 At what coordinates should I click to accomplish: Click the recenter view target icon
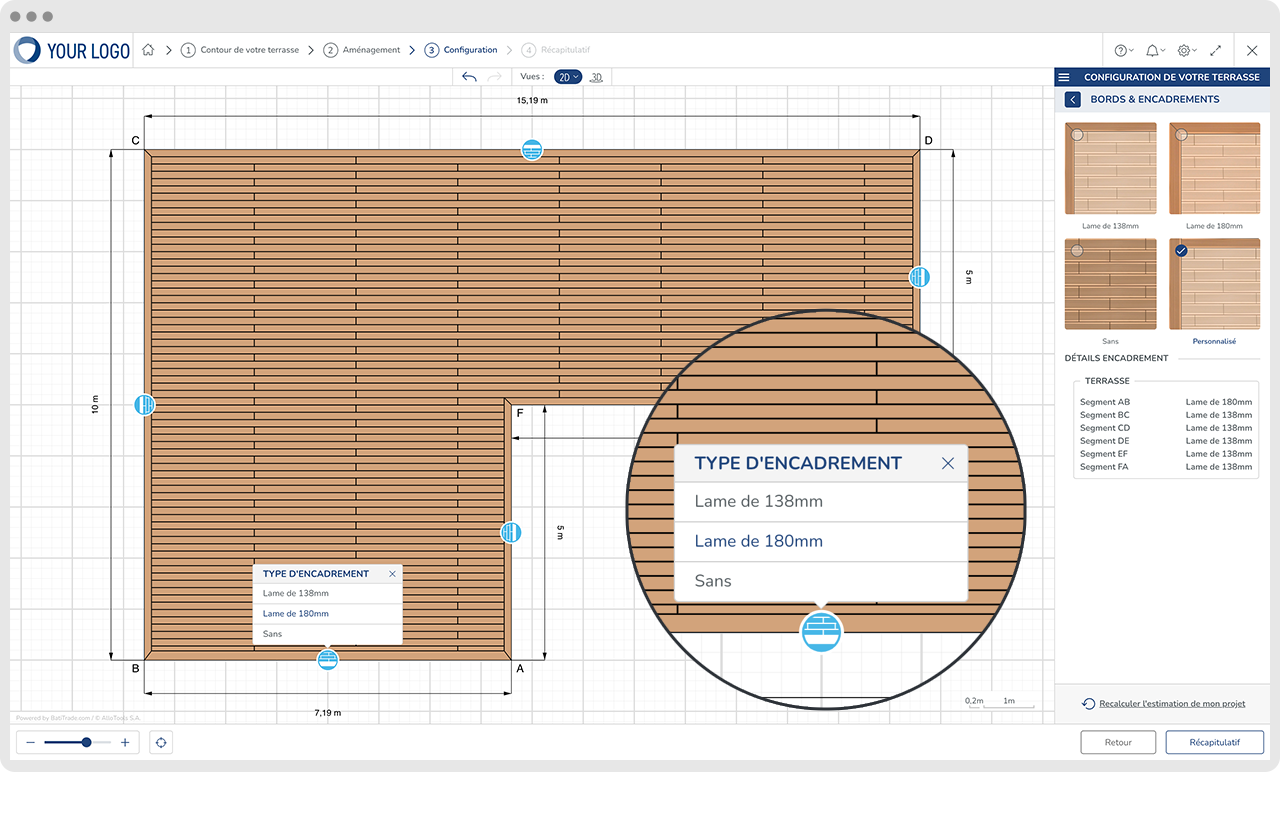(x=161, y=742)
